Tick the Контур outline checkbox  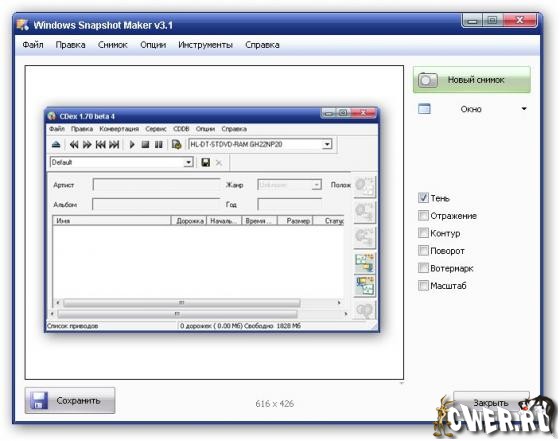pos(423,233)
